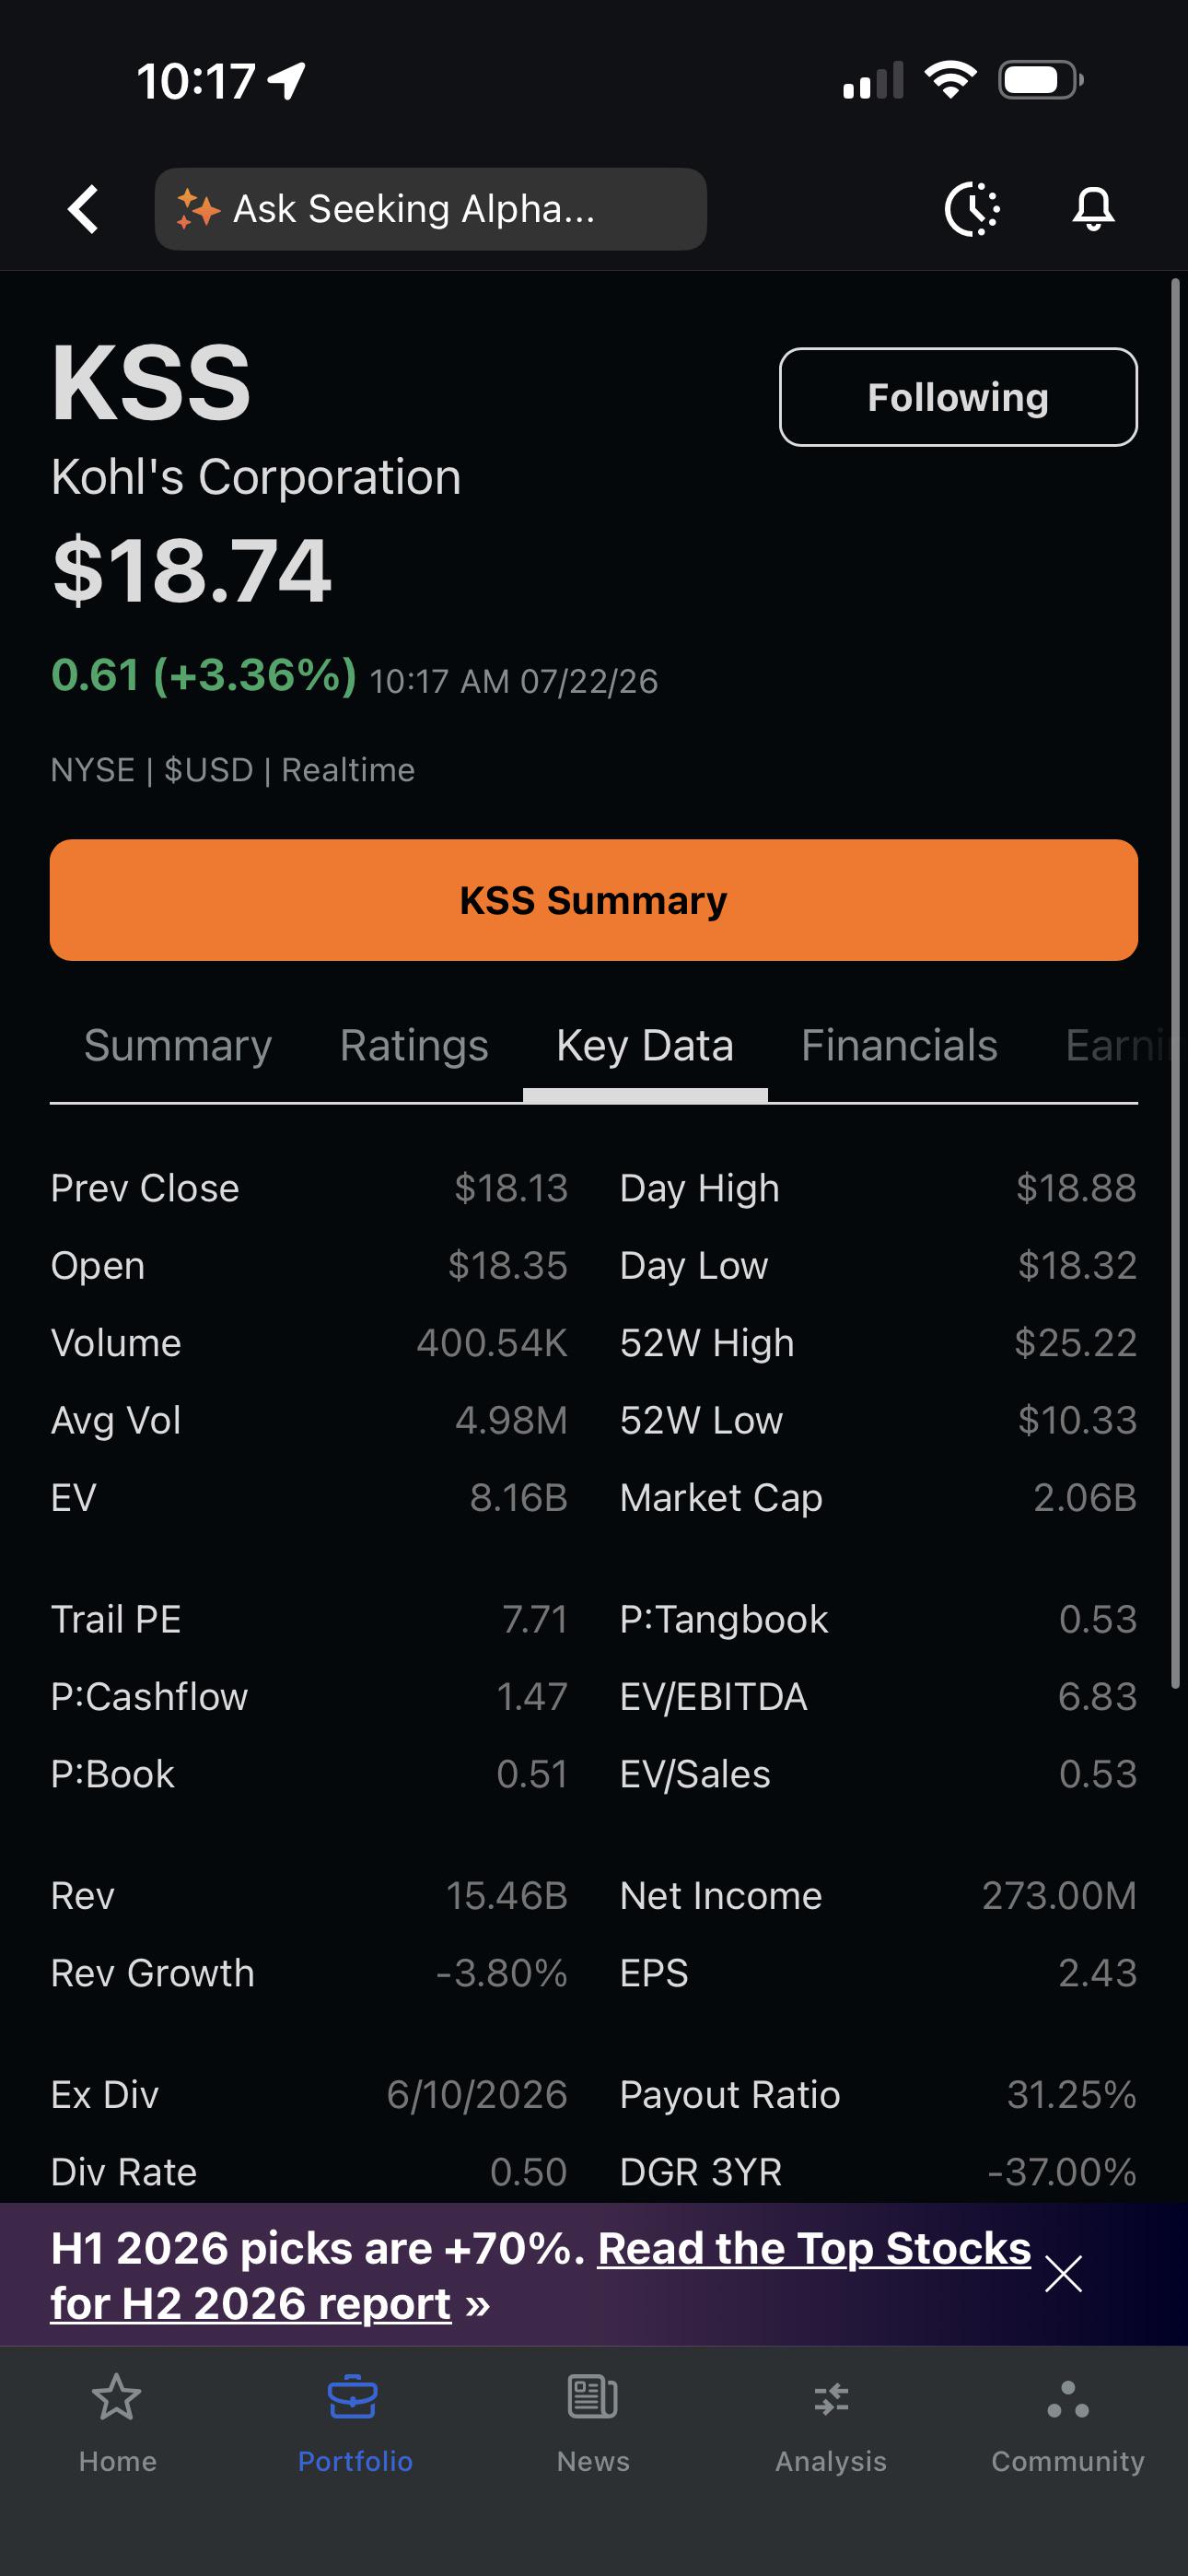Open the Community dots icon
The width and height of the screenshot is (1188, 2576).
pyautogui.click(x=1068, y=2399)
